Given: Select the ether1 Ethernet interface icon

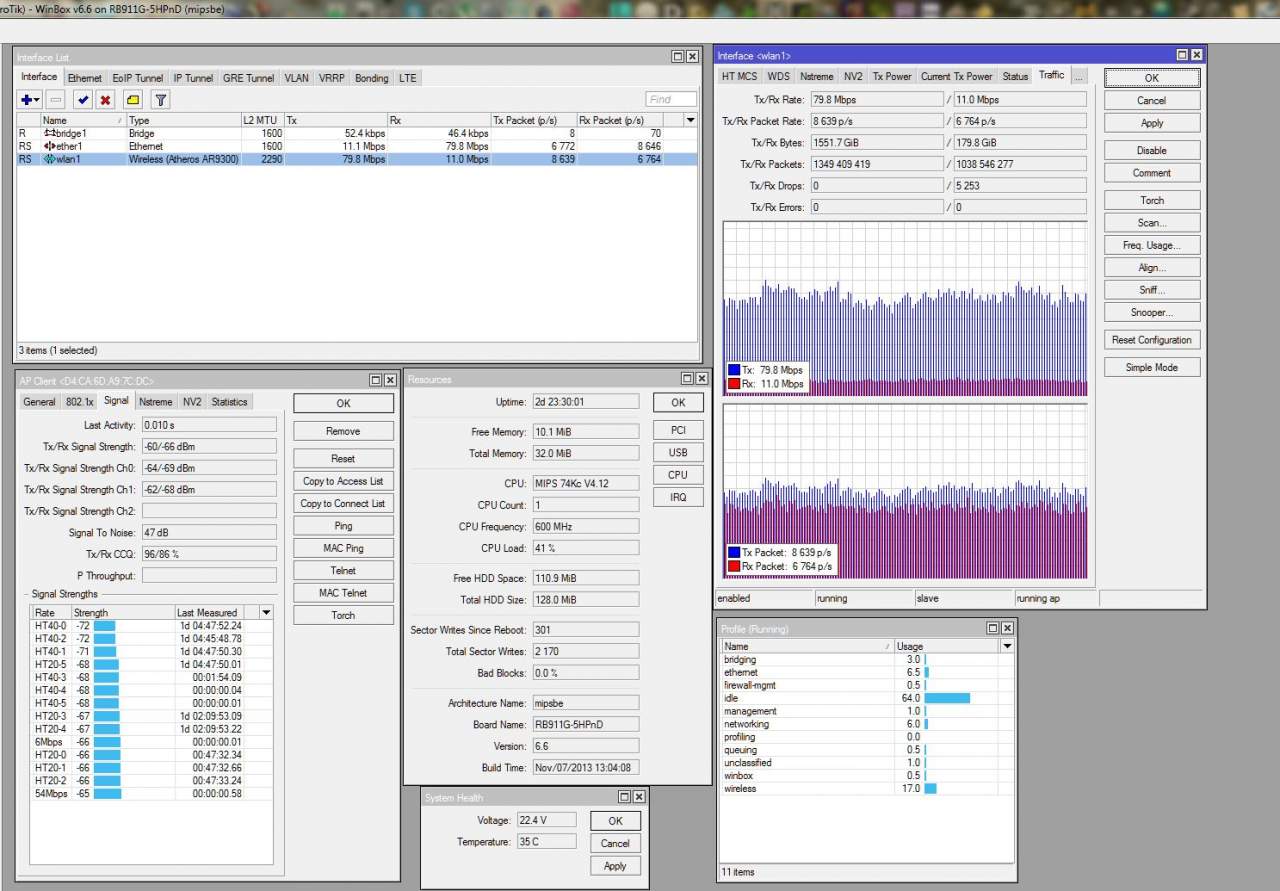Looking at the screenshot, I should point(49,146).
